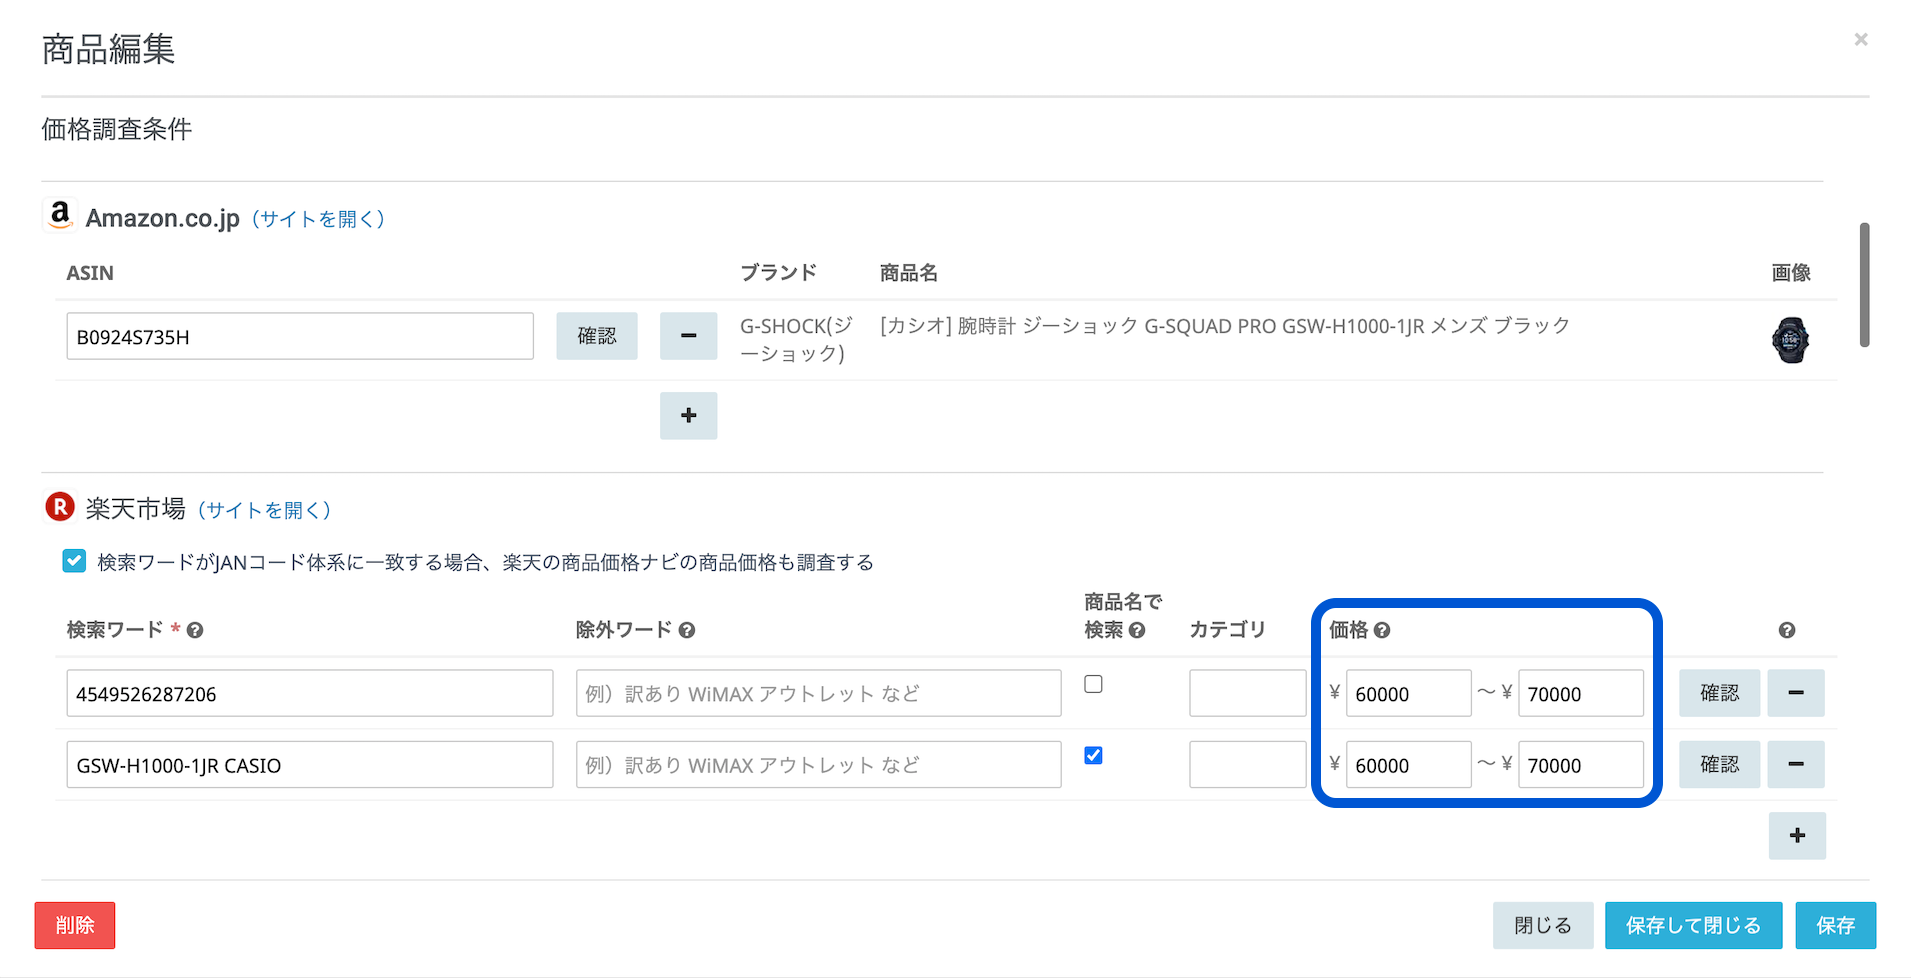This screenshot has height=978, width=1911.
Task: Click the help icon next to 除外ワード
Action: tap(687, 630)
